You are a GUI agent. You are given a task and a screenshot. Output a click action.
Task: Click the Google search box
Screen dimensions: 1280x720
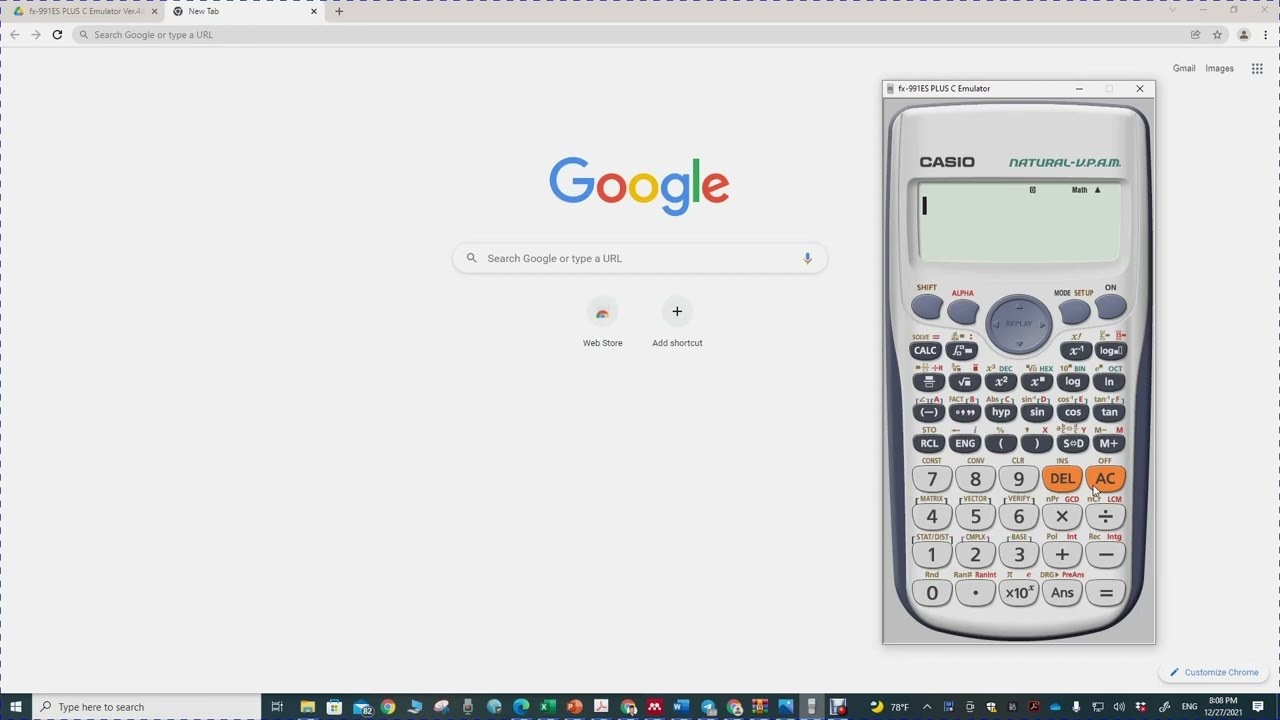coord(640,258)
